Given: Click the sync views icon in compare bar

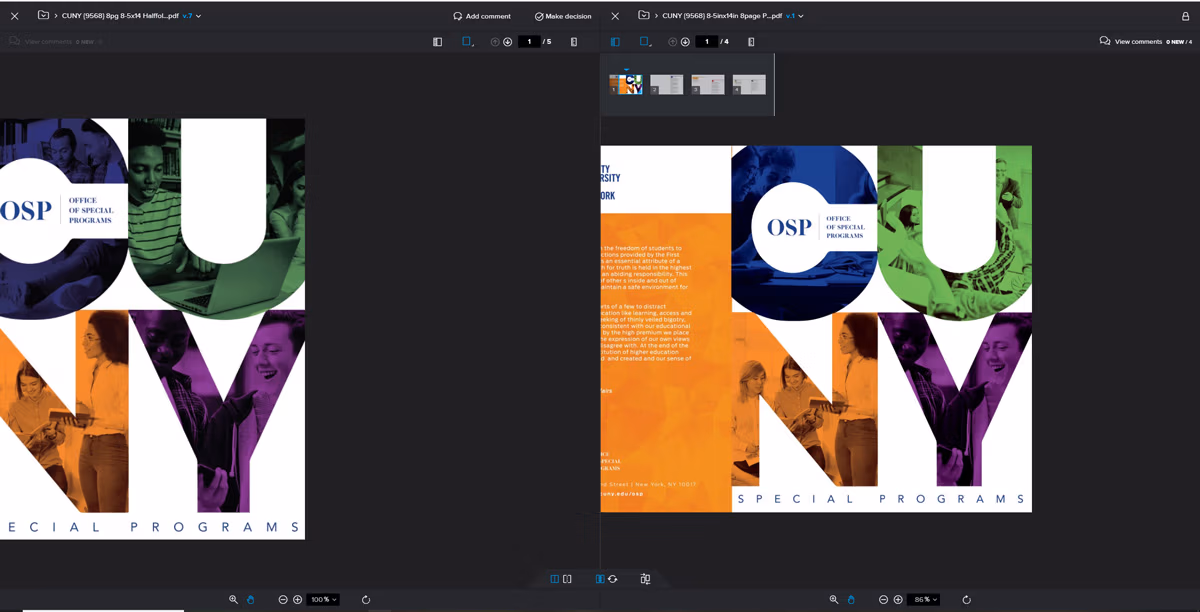Looking at the screenshot, I should 612,579.
